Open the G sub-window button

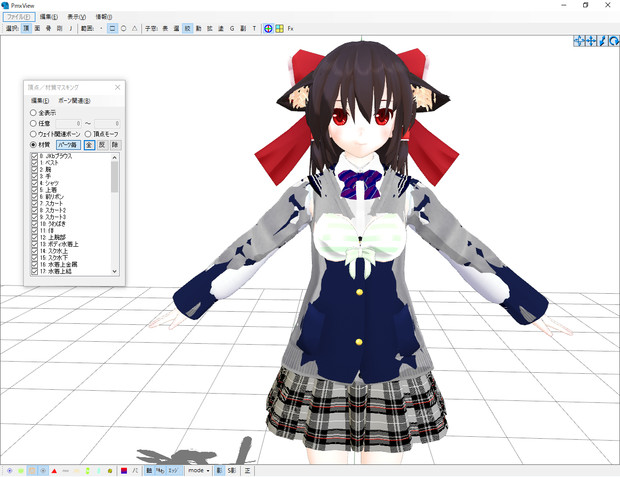pyautogui.click(x=232, y=28)
